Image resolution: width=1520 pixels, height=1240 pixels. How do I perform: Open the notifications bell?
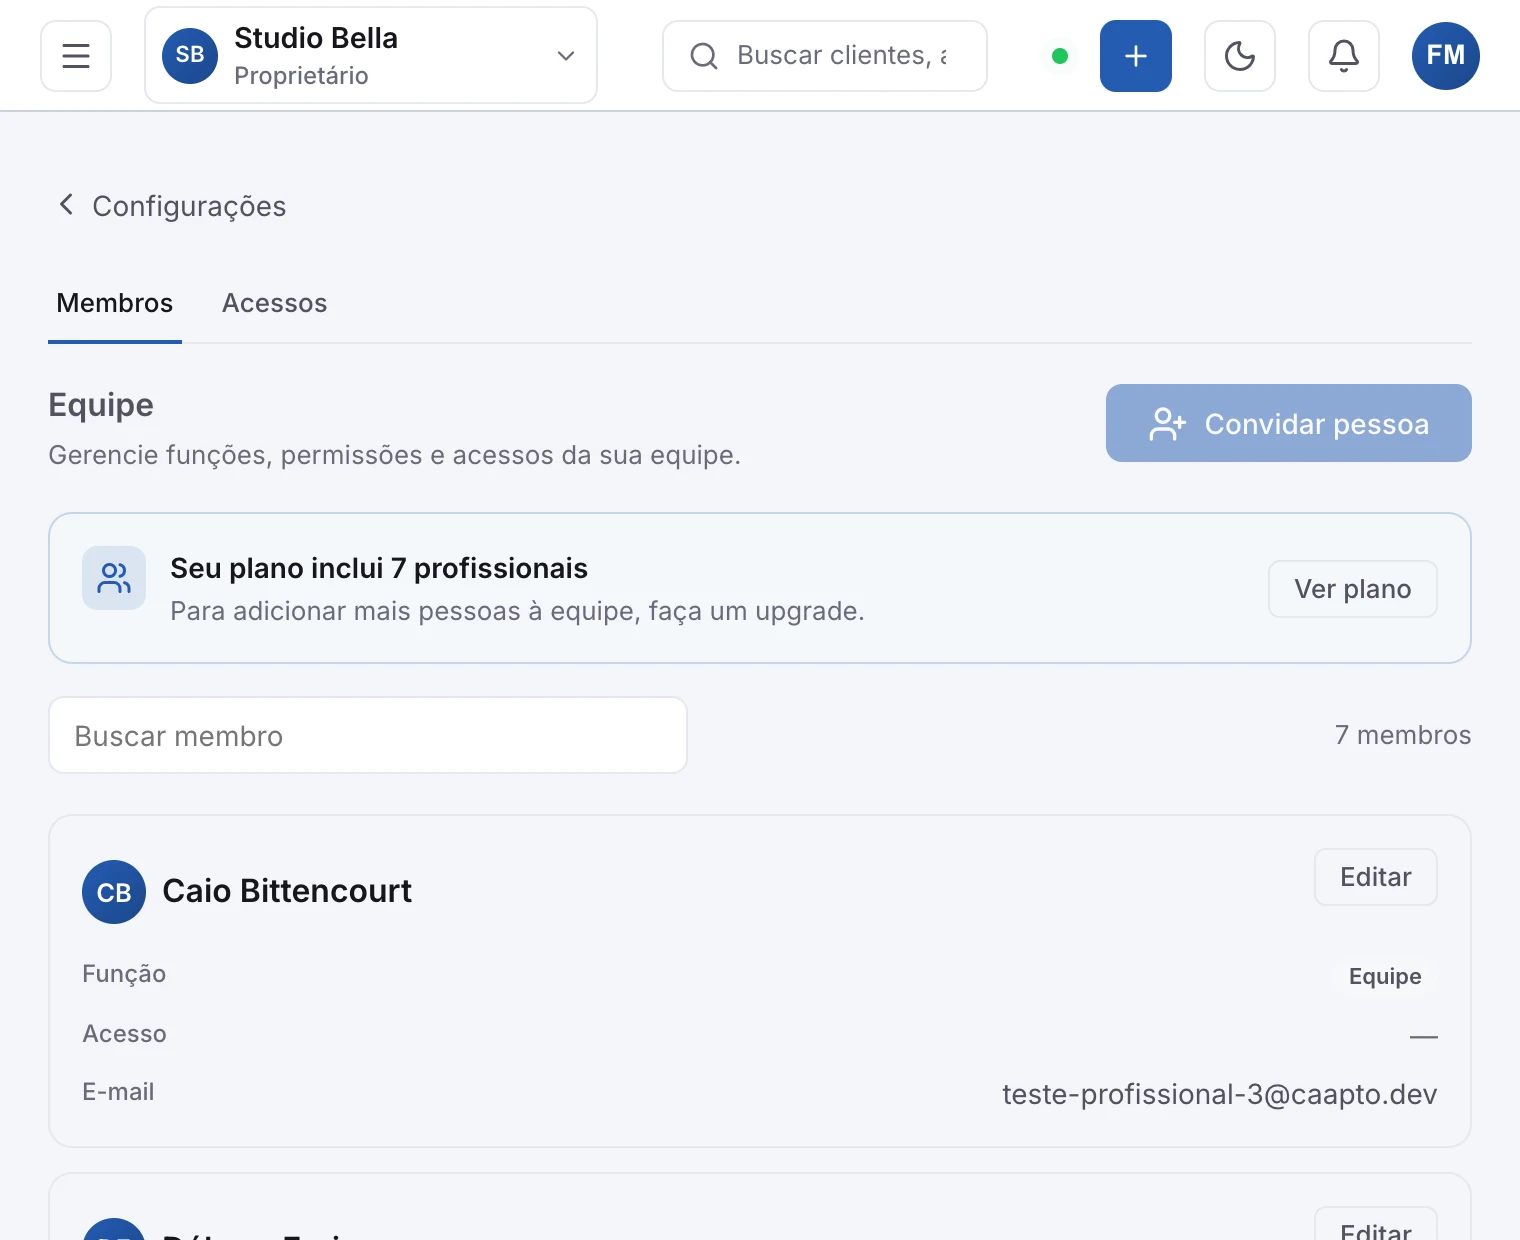[1344, 56]
